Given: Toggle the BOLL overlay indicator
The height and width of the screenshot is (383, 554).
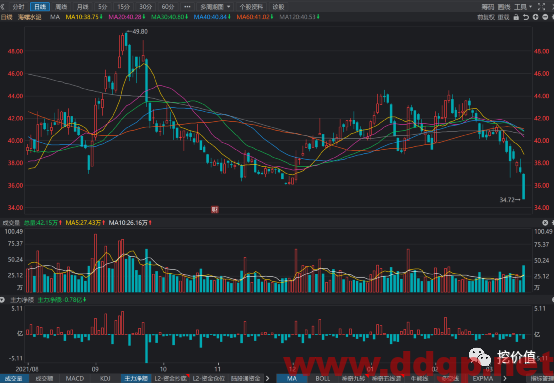Looking at the screenshot, I should pos(323,378).
